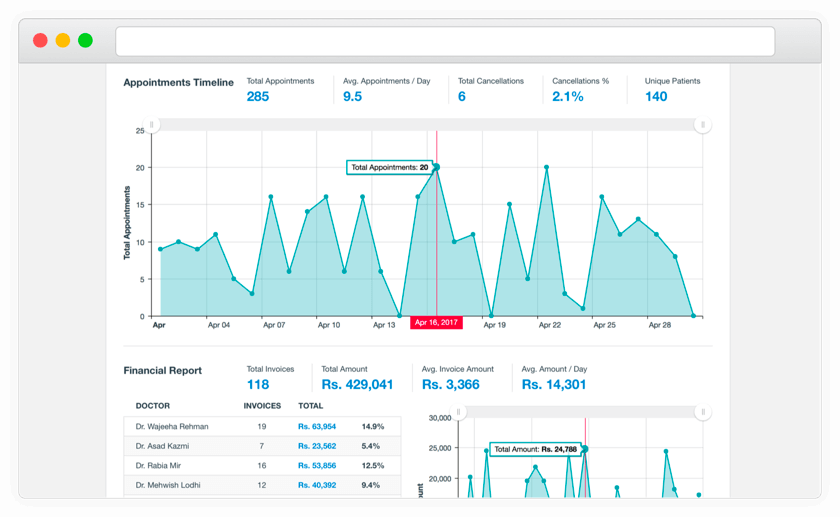Click the Total Amount: Rs. 24,788 tooltip
The height and width of the screenshot is (517, 840).
pos(535,449)
